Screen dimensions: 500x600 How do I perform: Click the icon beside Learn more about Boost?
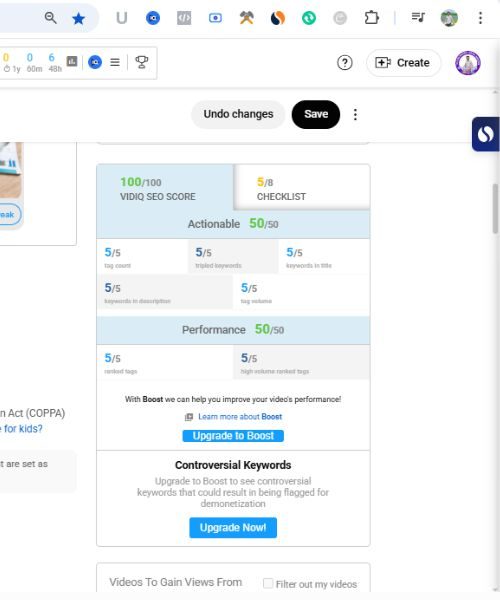(189, 417)
